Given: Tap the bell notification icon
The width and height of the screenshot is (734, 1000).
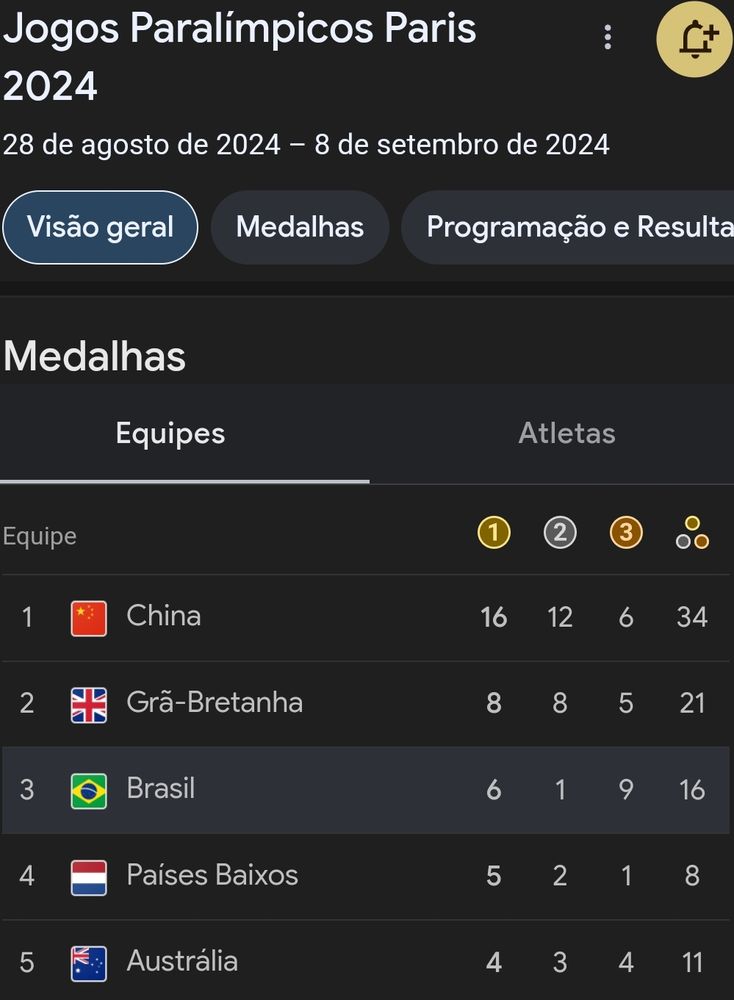Looking at the screenshot, I should 694,40.
